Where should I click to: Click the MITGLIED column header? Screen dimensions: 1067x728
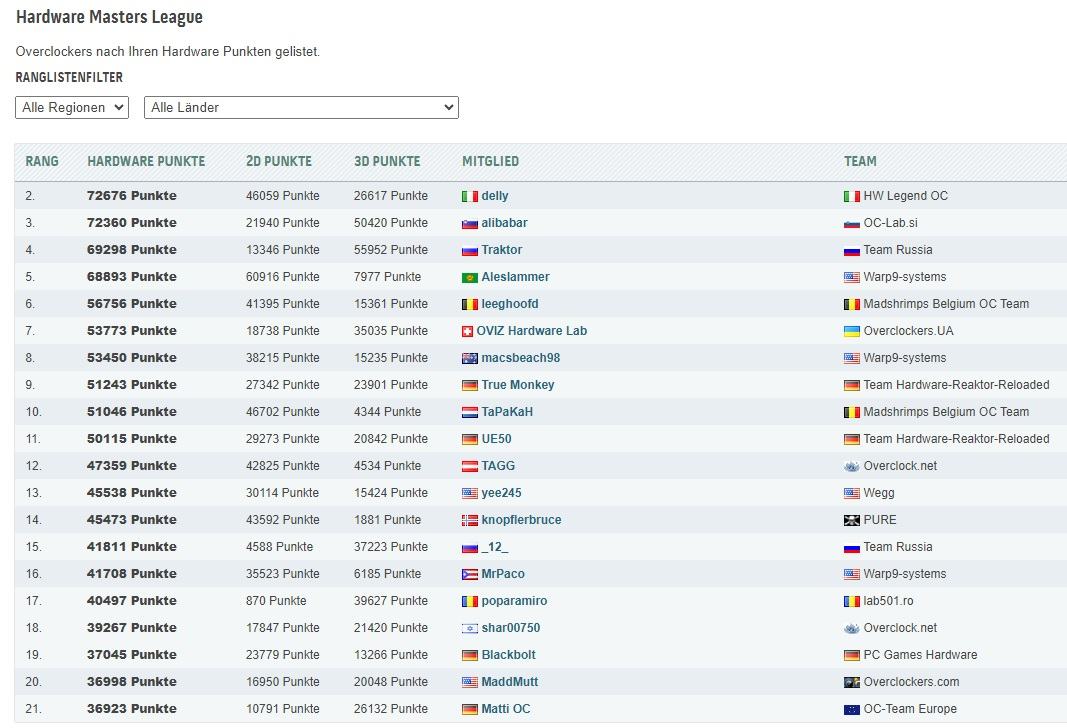tap(491, 161)
